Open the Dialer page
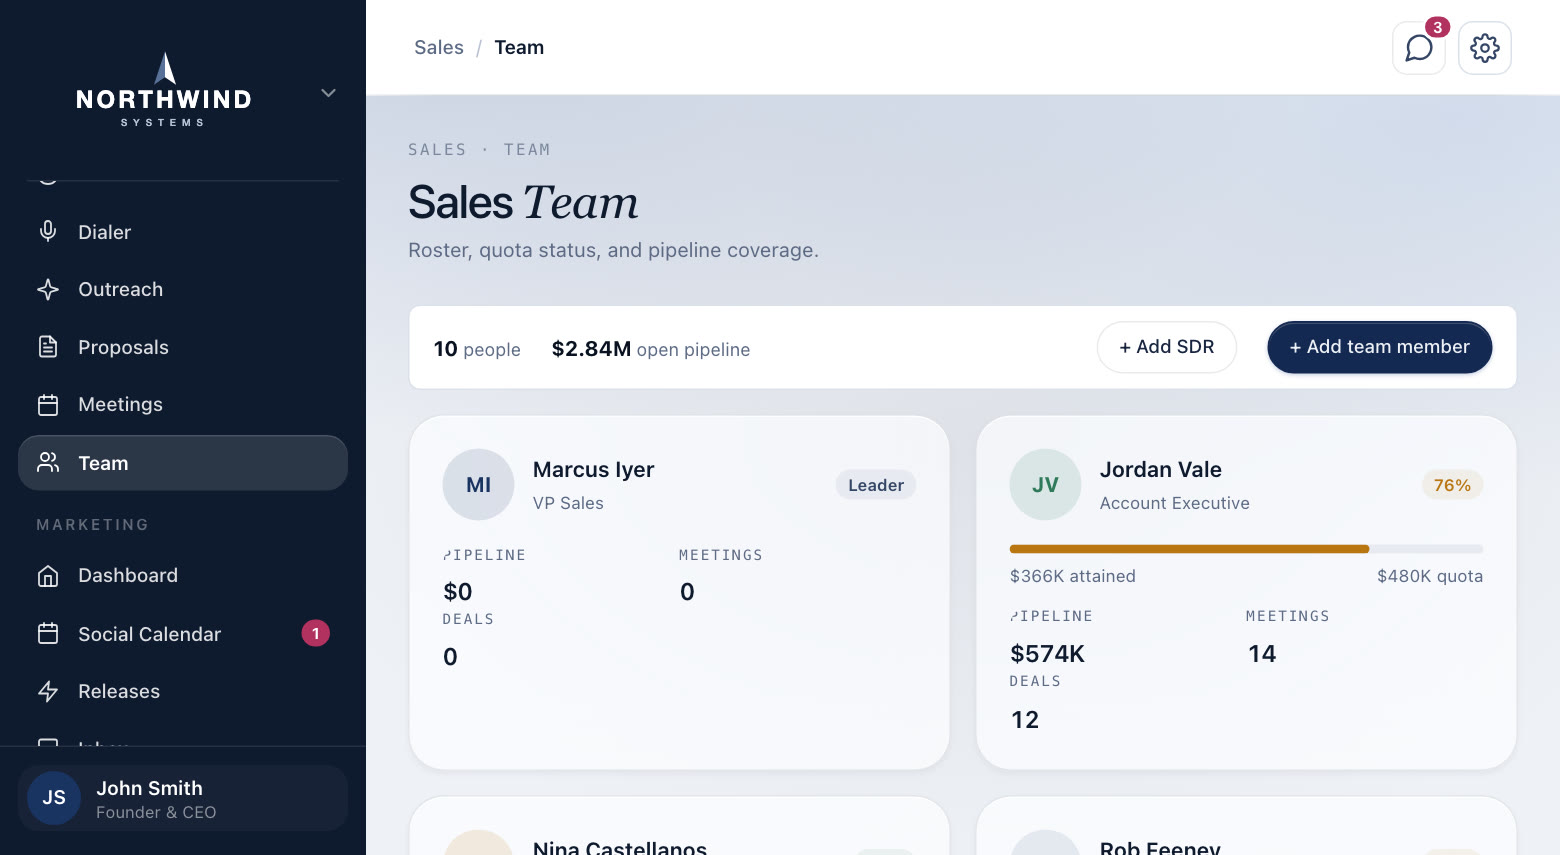The width and height of the screenshot is (1560, 855). pos(183,232)
